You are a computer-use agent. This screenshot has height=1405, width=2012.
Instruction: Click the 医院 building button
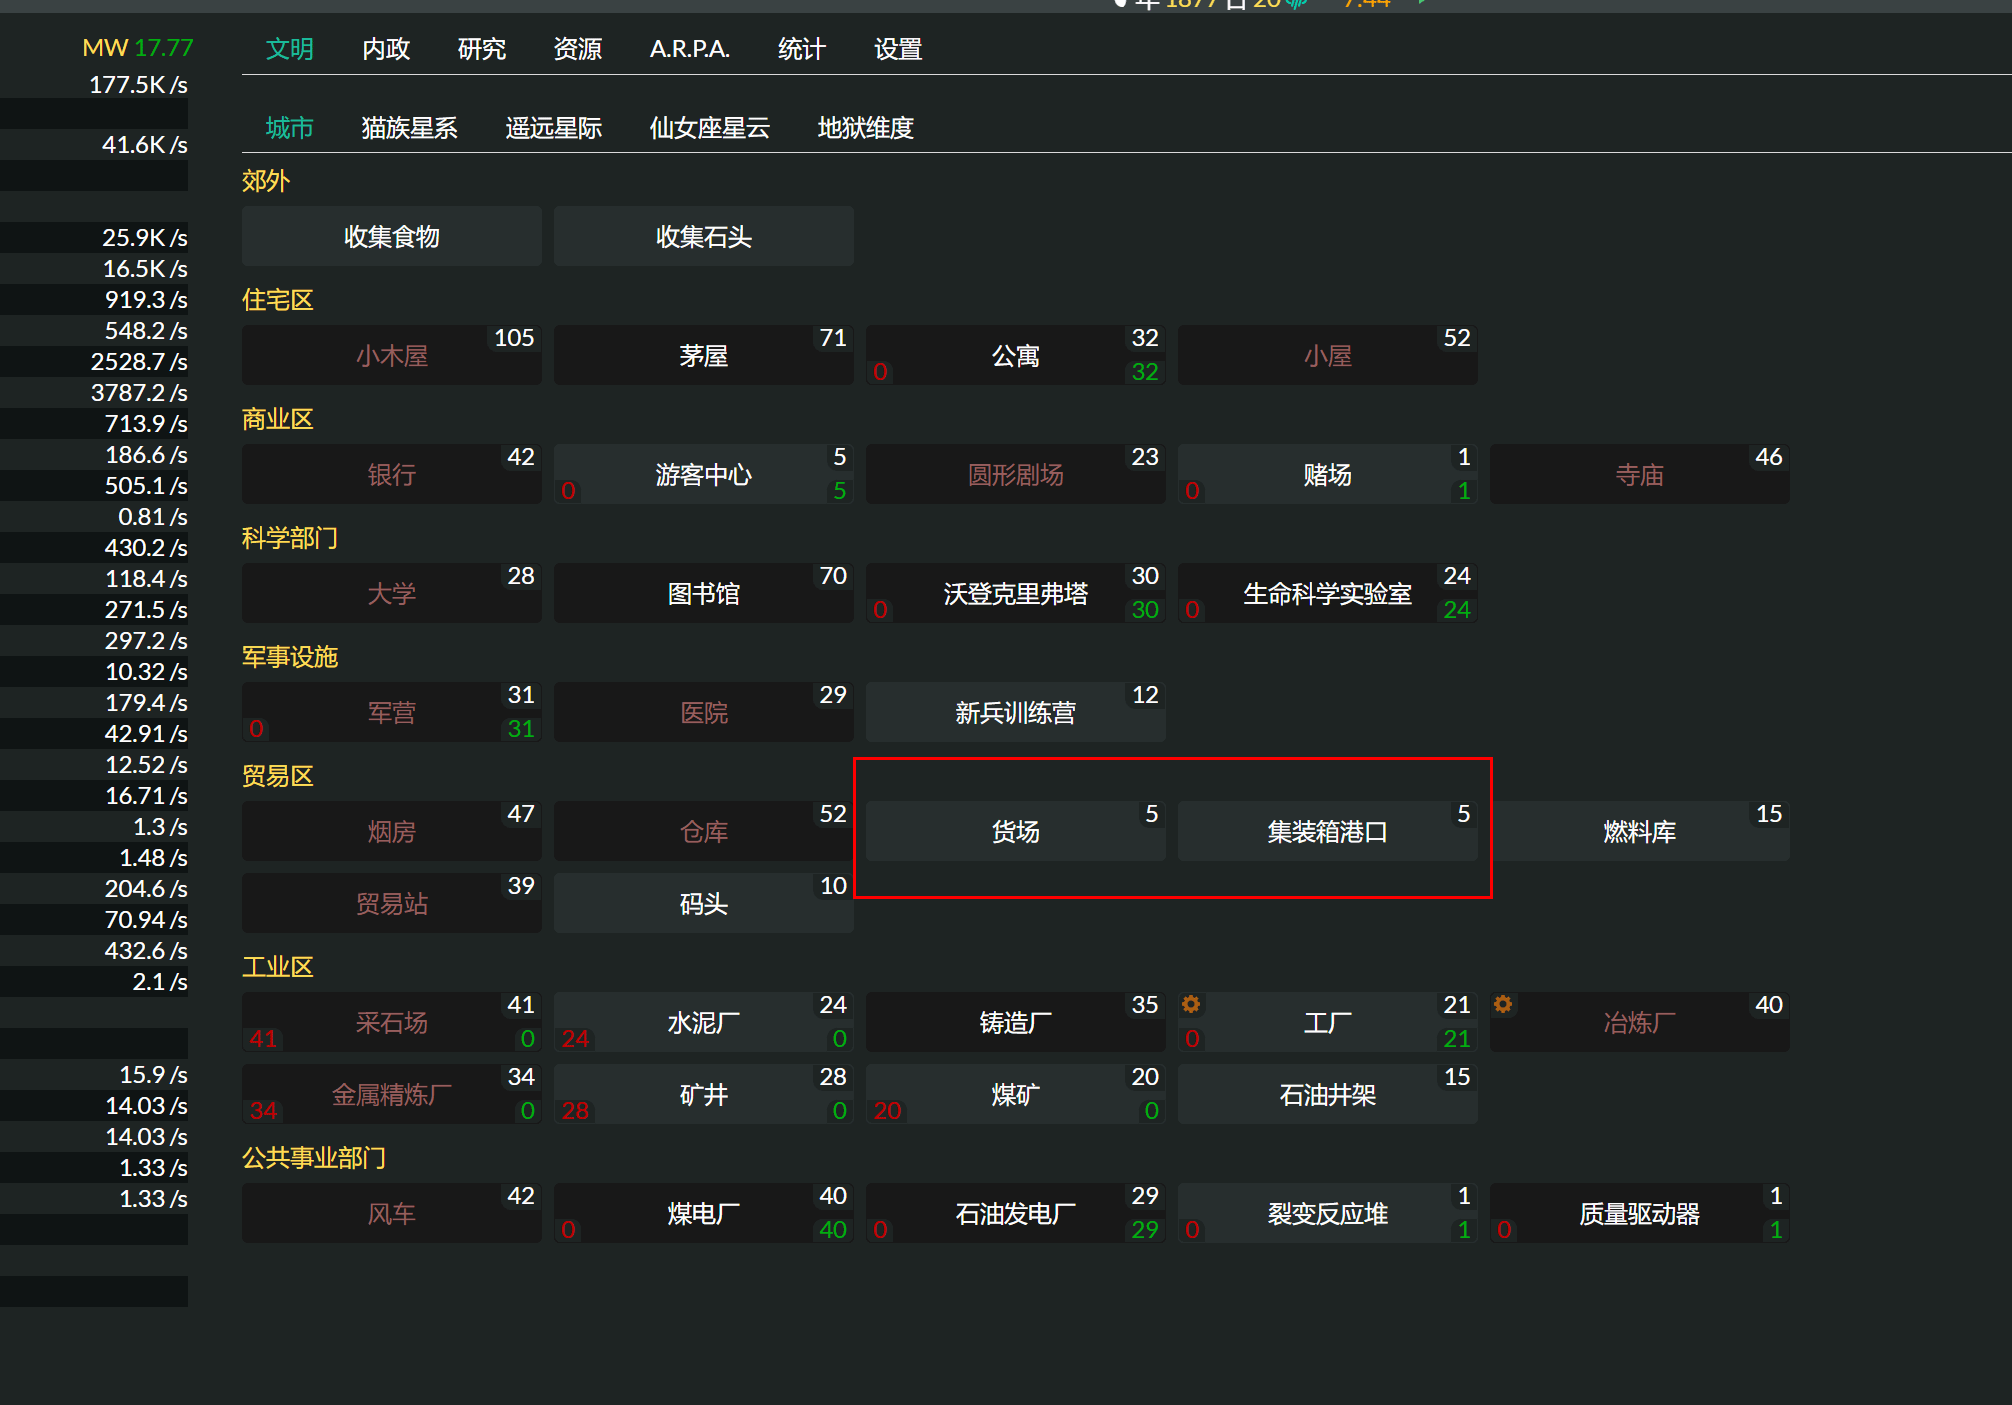[x=704, y=713]
